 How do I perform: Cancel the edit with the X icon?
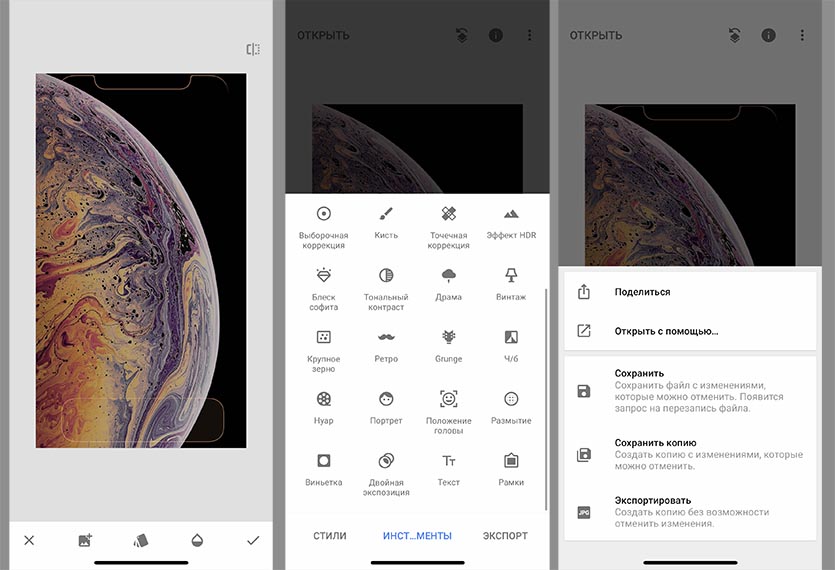(x=29, y=540)
